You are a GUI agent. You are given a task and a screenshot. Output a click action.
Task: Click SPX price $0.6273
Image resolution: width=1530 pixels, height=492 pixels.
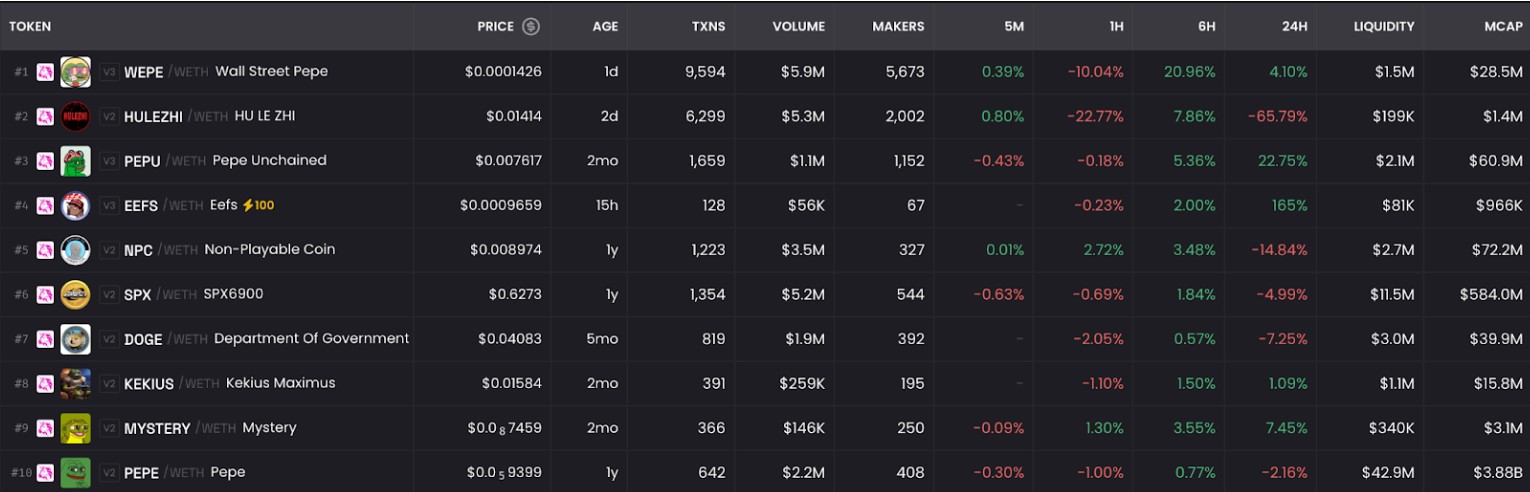pyautogui.click(x=515, y=294)
